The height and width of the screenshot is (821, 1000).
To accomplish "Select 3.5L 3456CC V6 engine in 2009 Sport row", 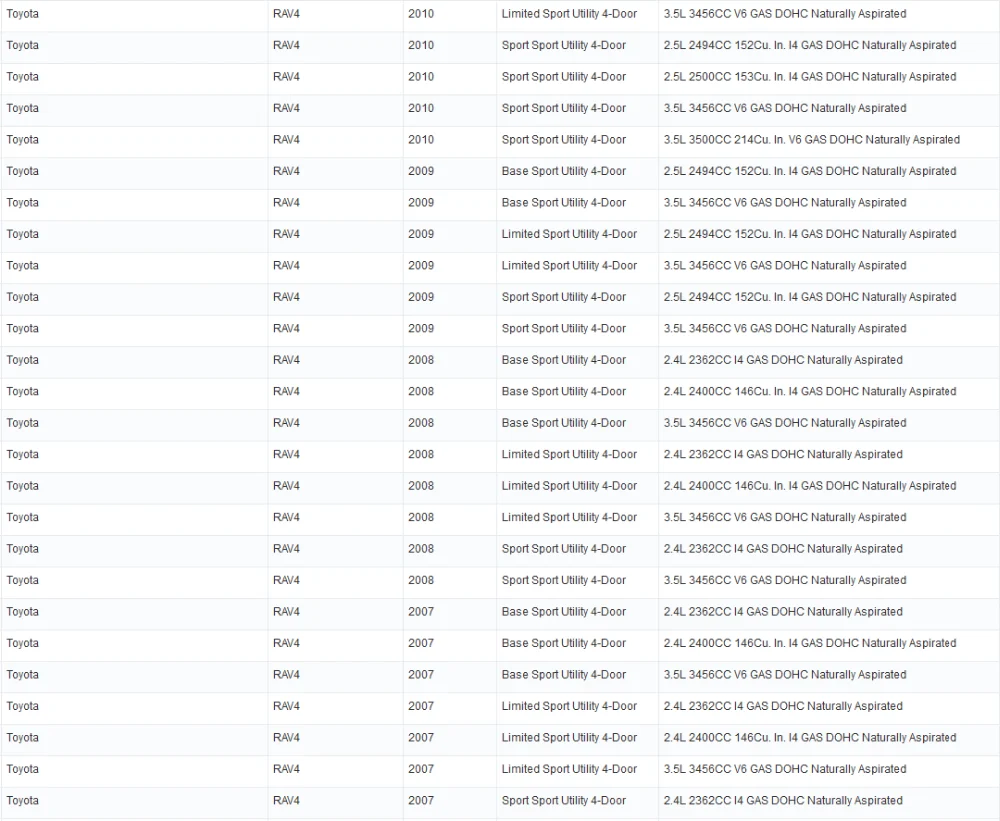I will pos(784,329).
